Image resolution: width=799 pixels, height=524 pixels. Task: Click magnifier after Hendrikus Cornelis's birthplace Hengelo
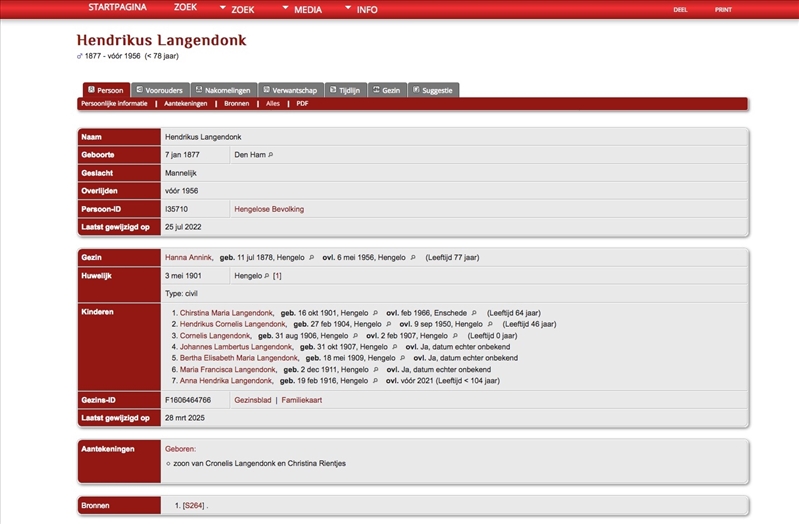click(x=388, y=324)
